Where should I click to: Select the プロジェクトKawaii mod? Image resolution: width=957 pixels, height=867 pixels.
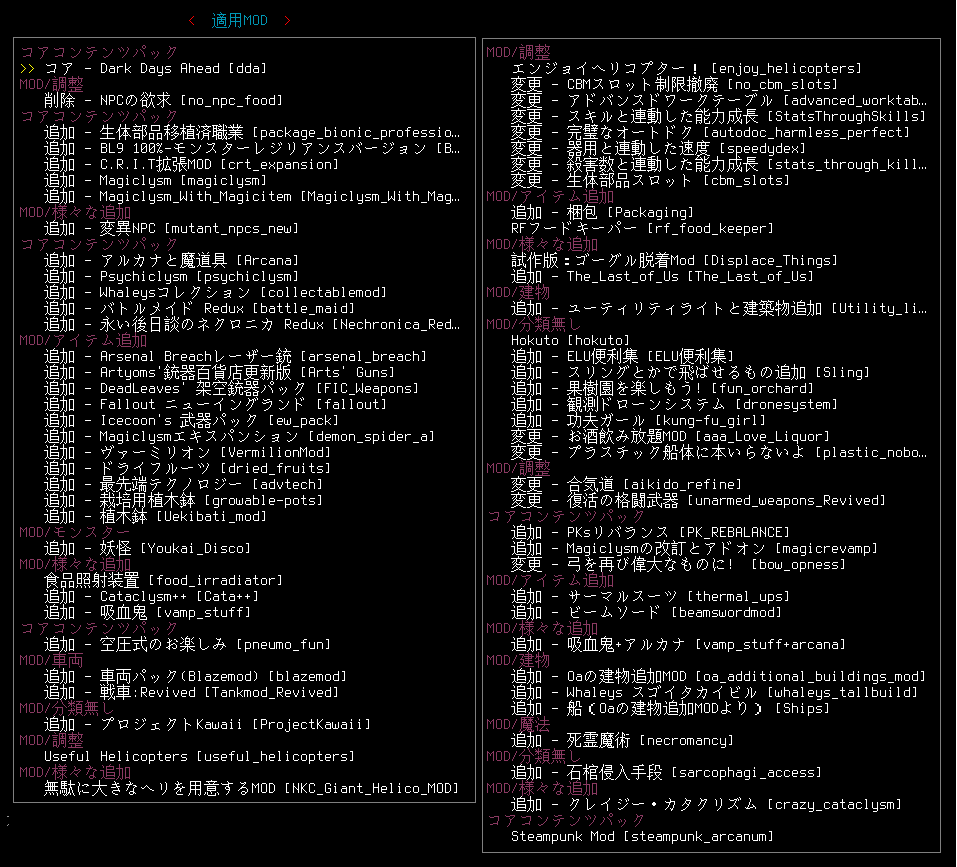click(x=207, y=724)
